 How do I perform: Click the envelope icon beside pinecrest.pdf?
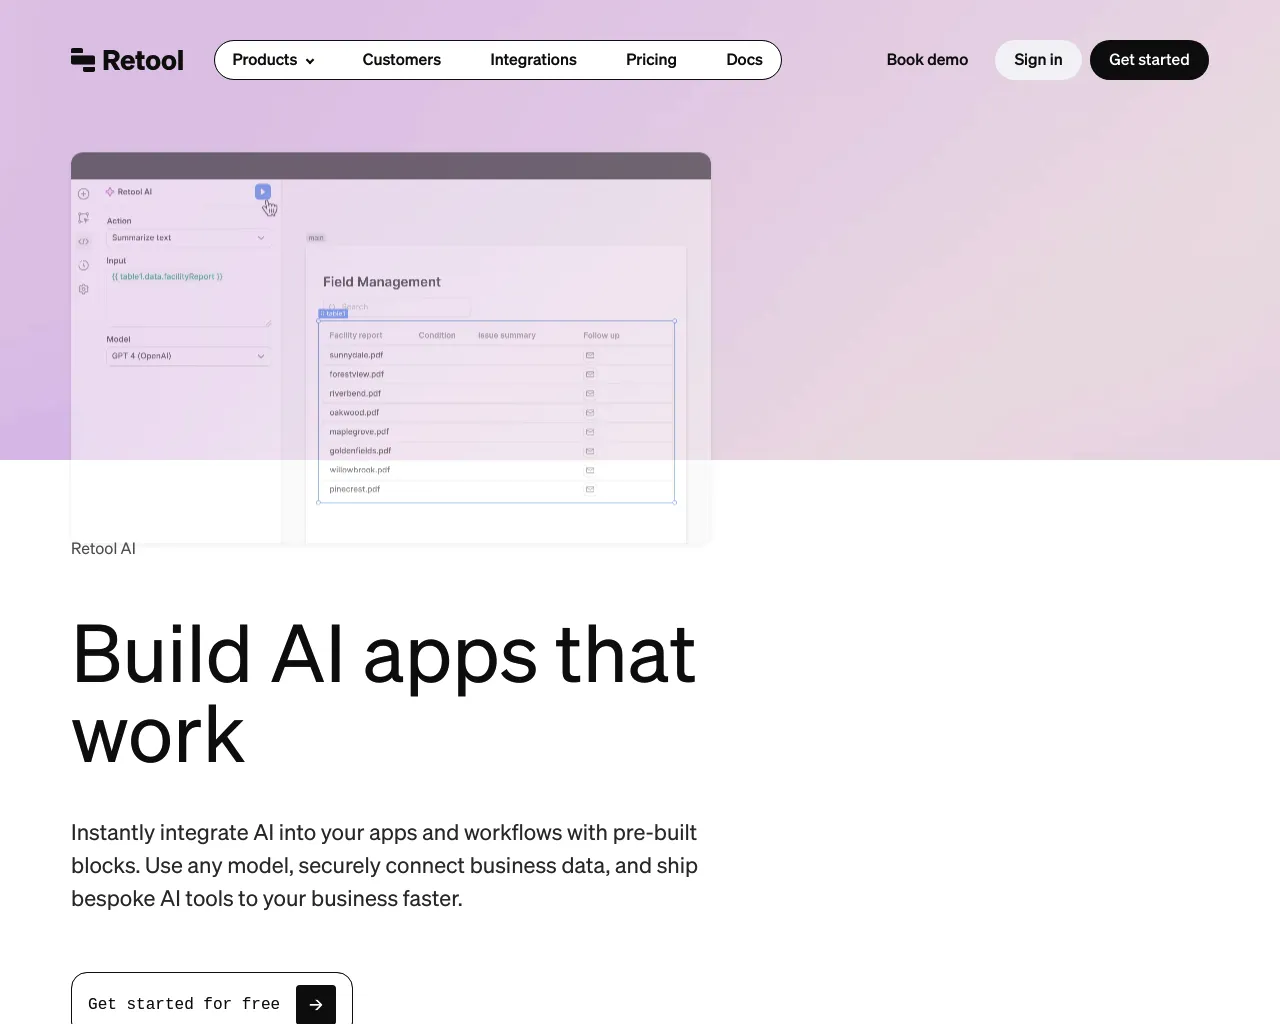click(x=590, y=489)
